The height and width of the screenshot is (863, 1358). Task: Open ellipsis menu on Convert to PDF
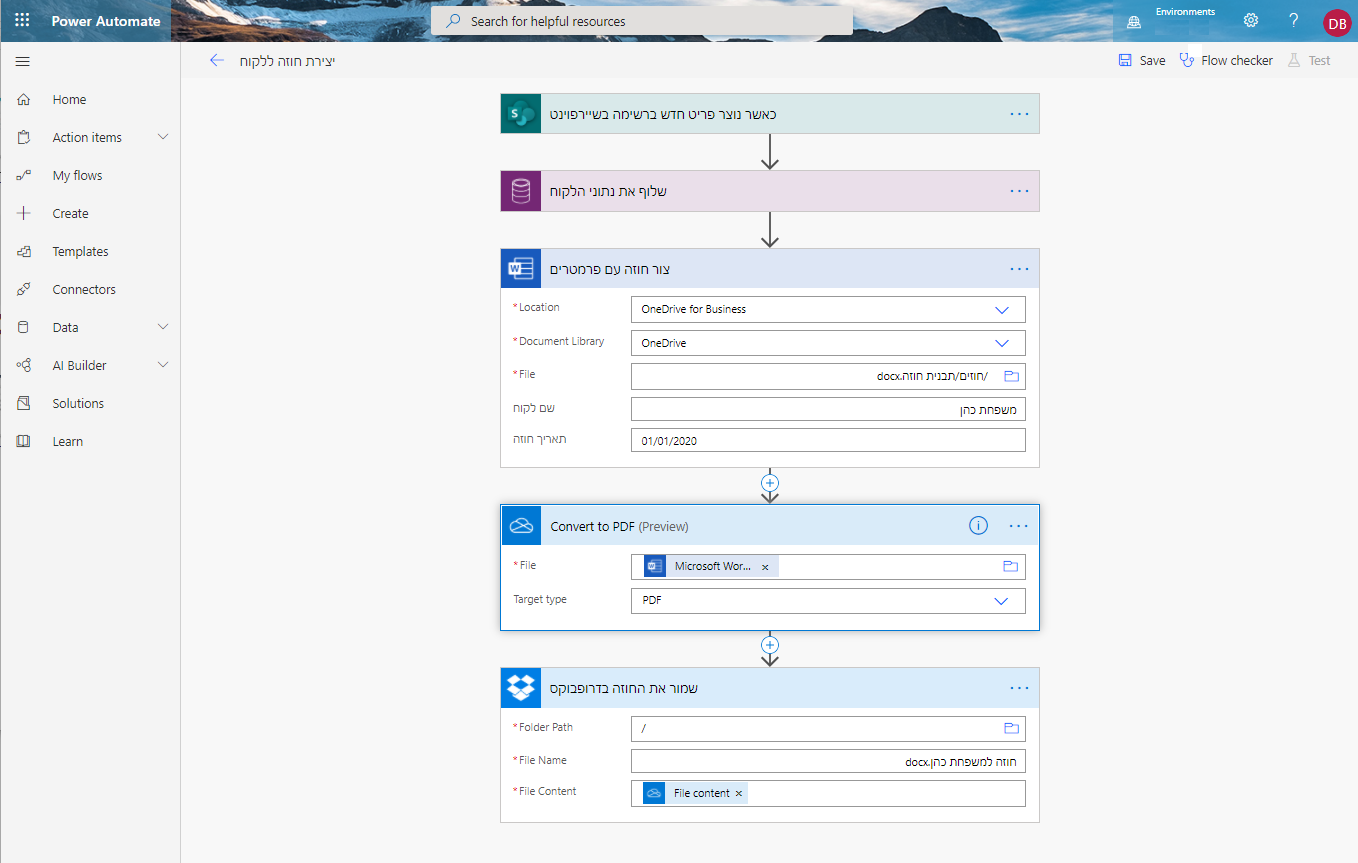click(x=1019, y=525)
